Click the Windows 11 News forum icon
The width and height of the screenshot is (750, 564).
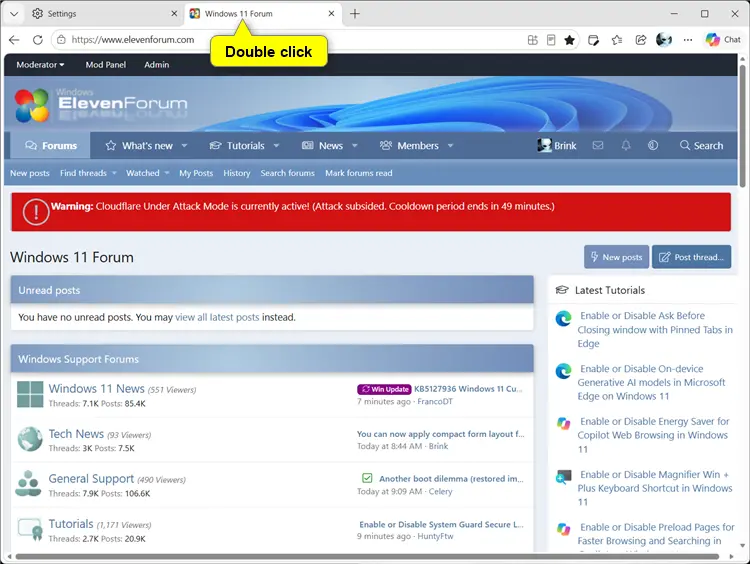coord(30,394)
